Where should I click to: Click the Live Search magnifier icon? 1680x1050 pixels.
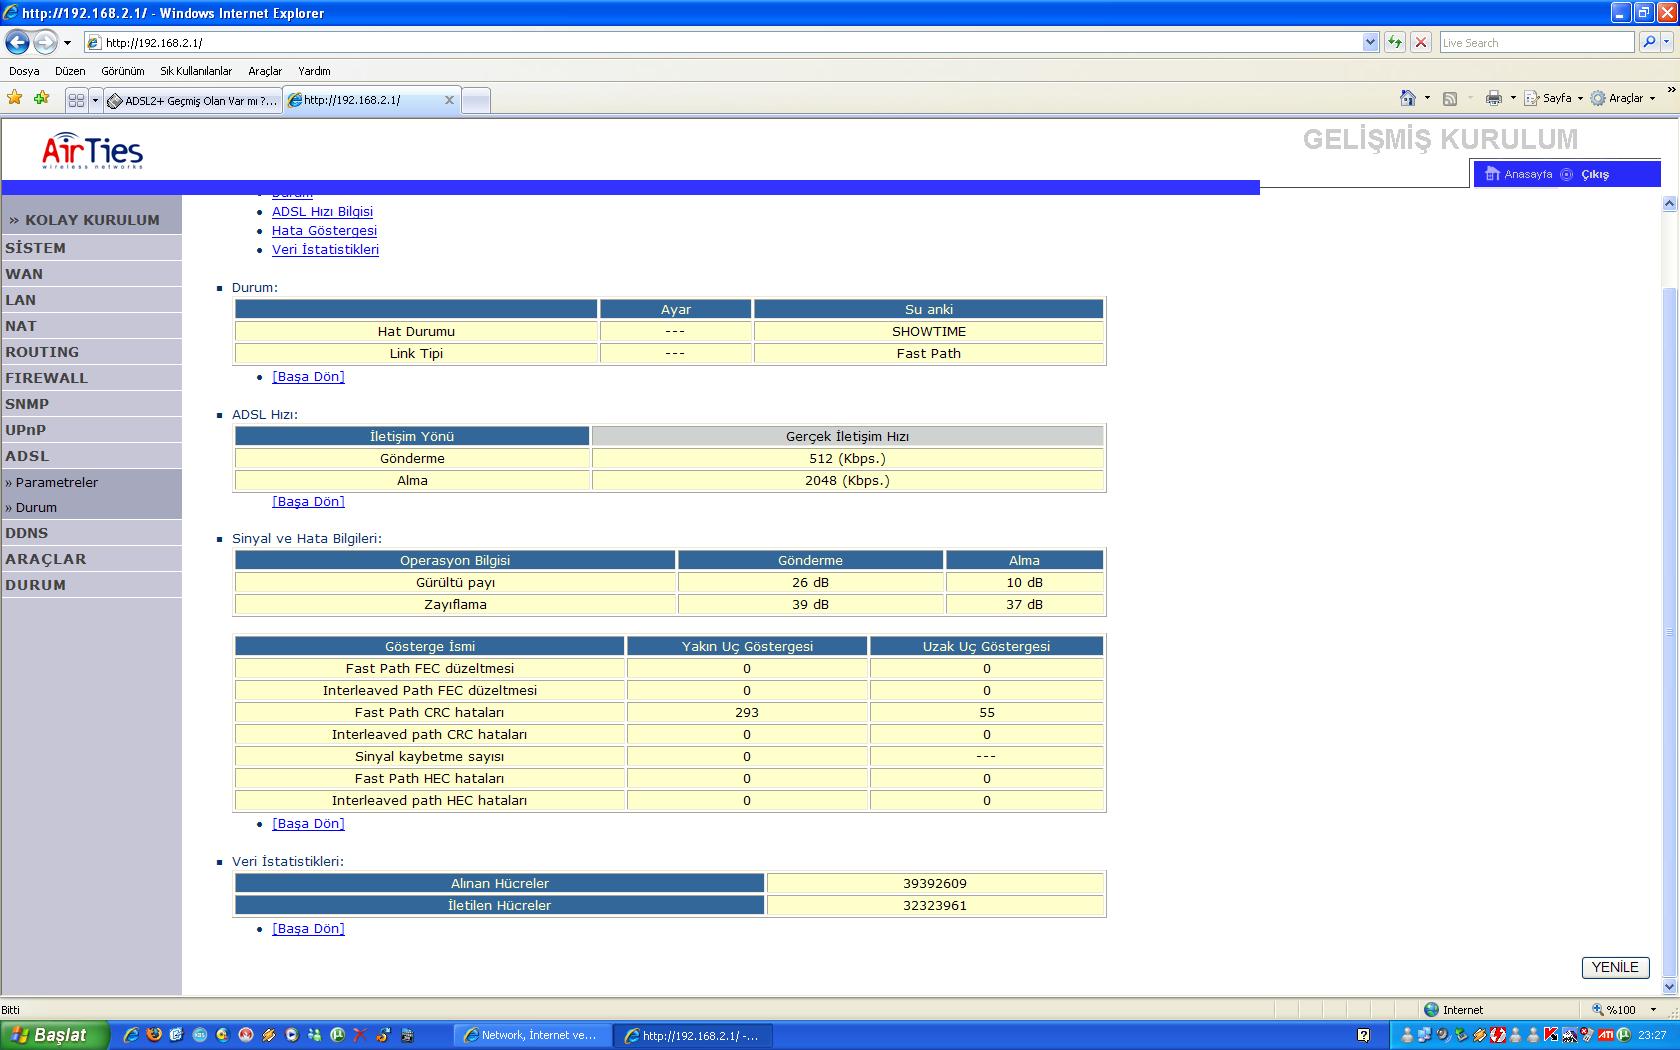click(x=1649, y=42)
